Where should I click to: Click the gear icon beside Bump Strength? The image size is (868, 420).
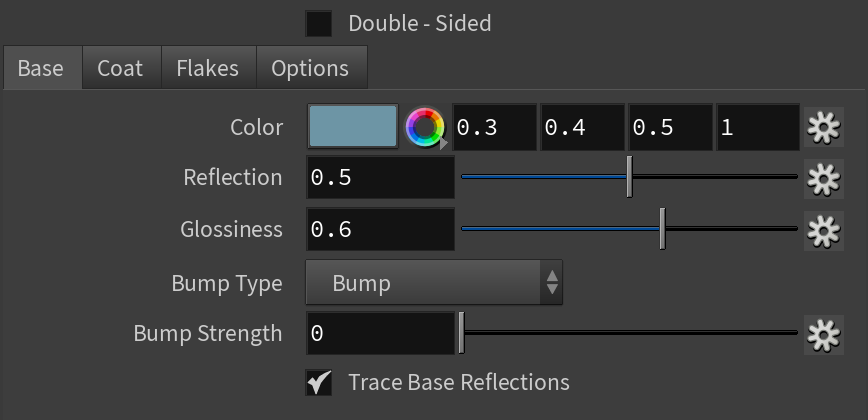coord(824,334)
